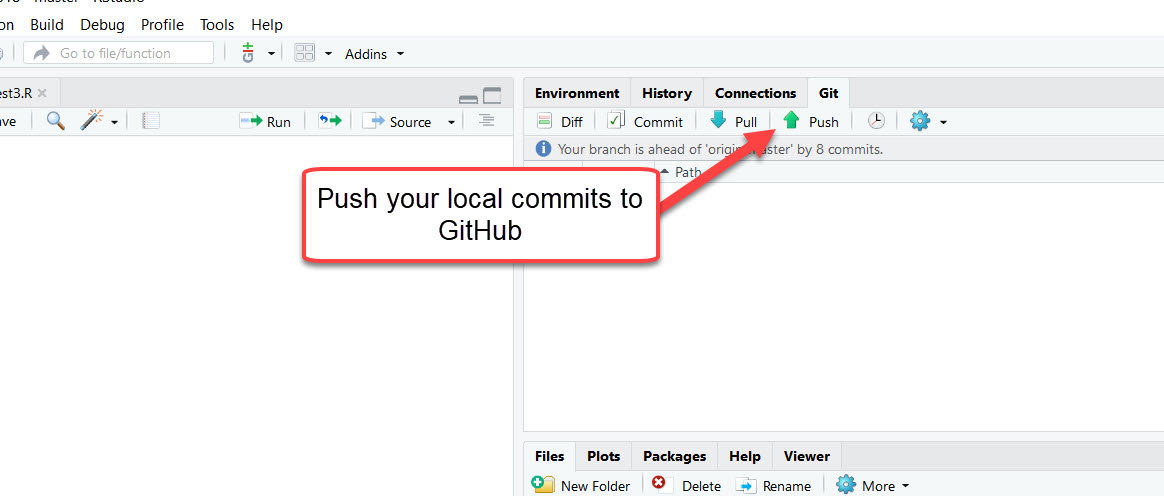
Task: Show the document outline icon
Action: (486, 120)
